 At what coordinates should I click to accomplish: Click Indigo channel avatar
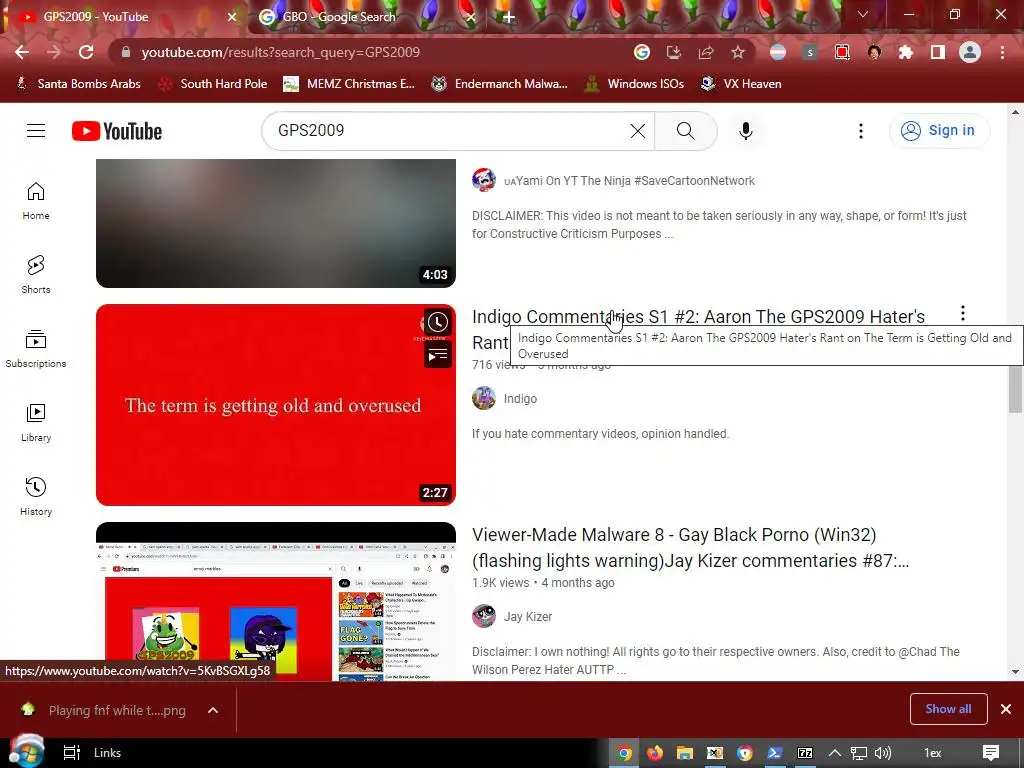[484, 398]
